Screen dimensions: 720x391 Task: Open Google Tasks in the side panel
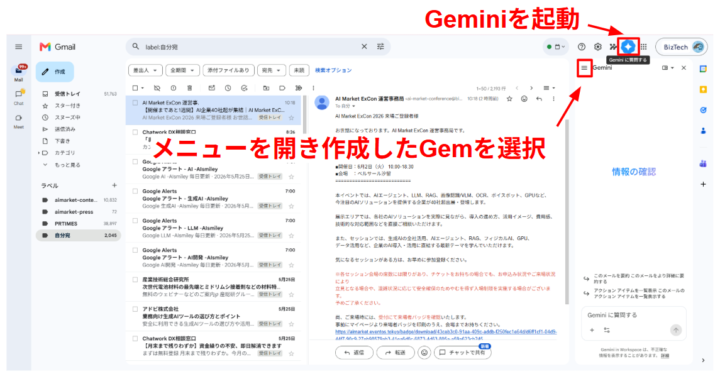click(703, 110)
